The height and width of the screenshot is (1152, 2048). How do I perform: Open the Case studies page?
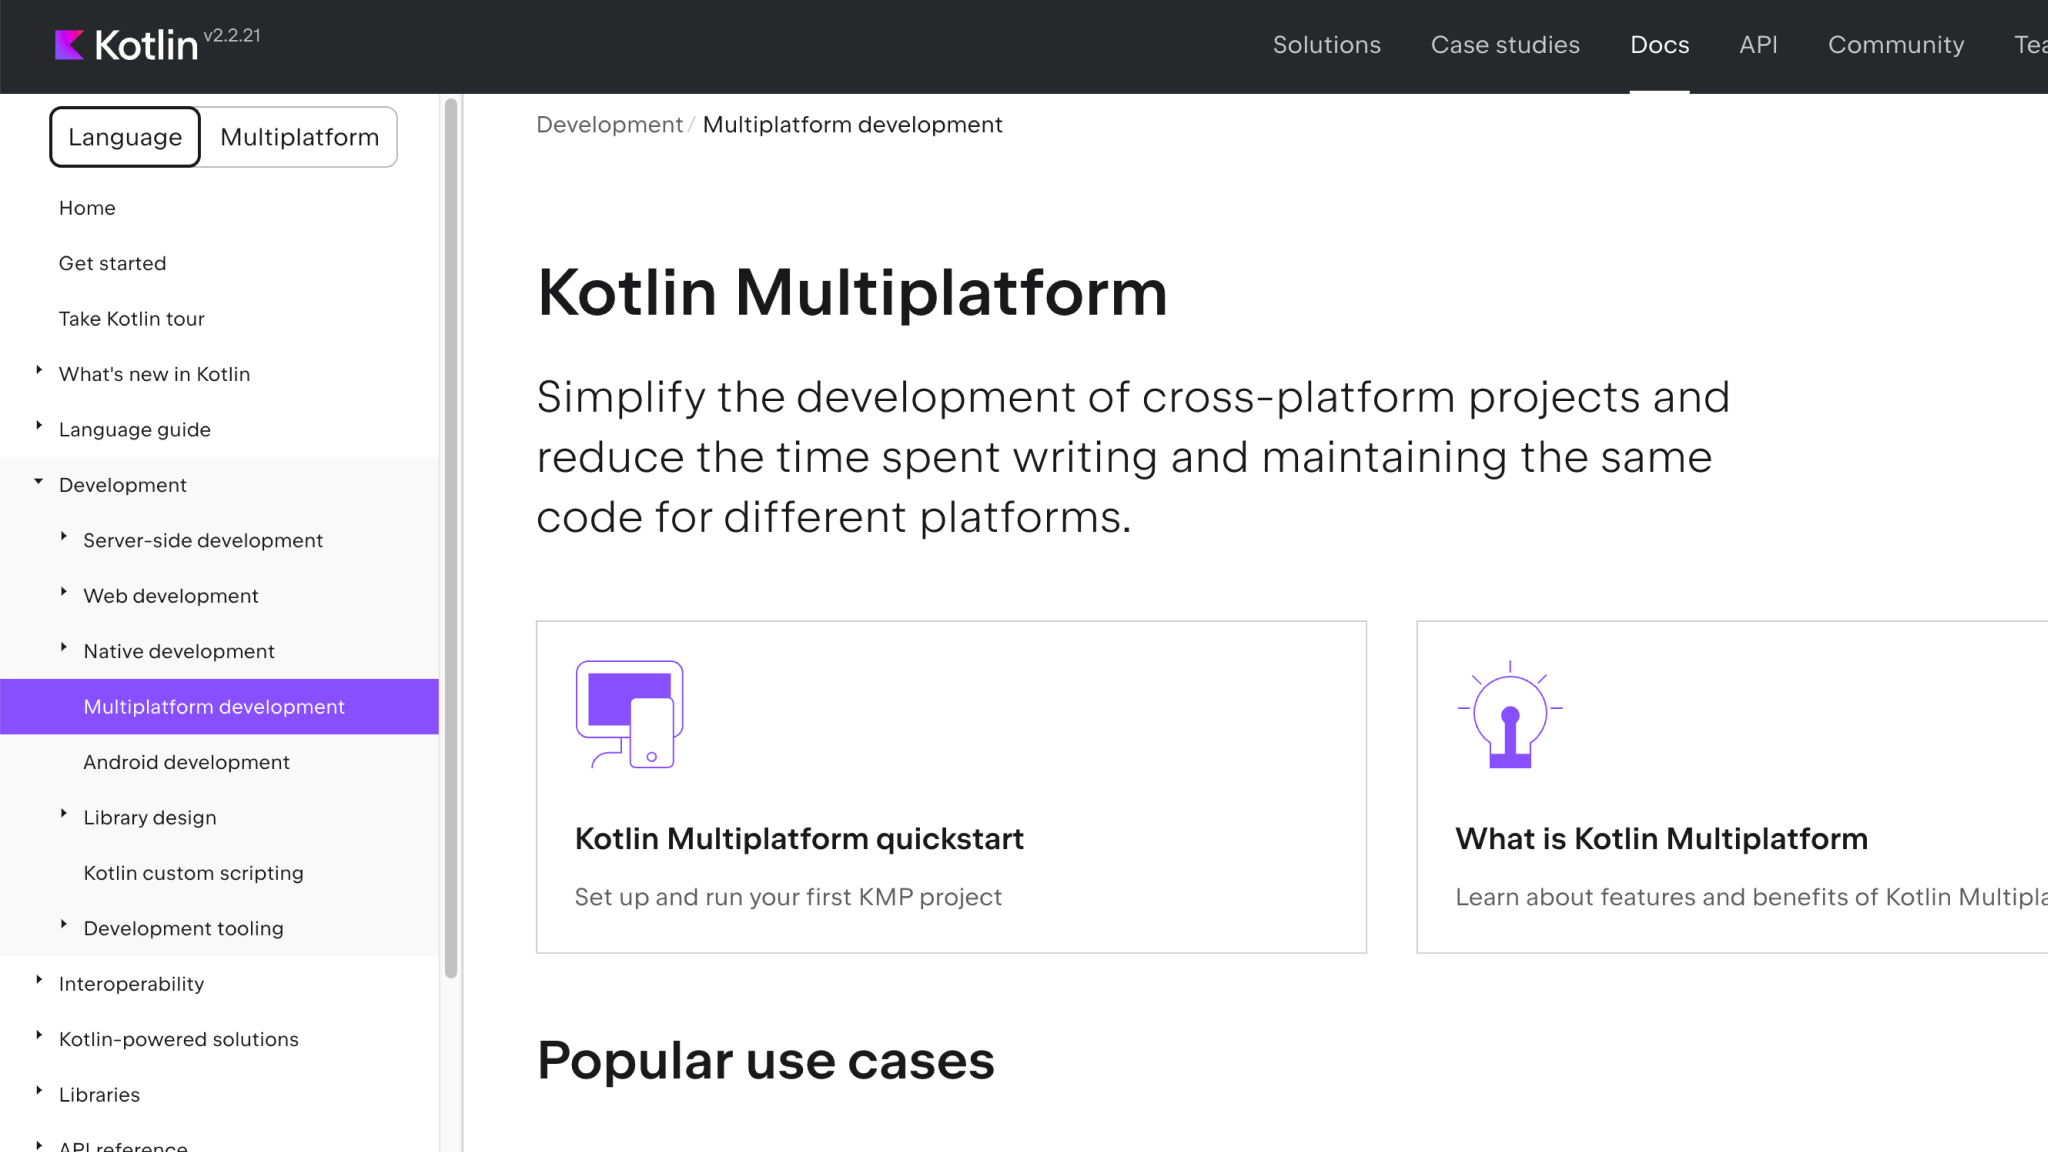pyautogui.click(x=1505, y=45)
